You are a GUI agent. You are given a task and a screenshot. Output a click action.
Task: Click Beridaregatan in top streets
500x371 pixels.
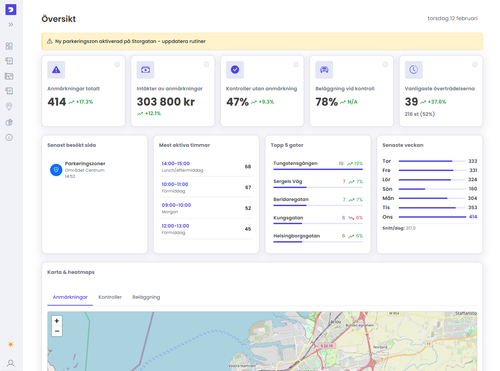[291, 199]
